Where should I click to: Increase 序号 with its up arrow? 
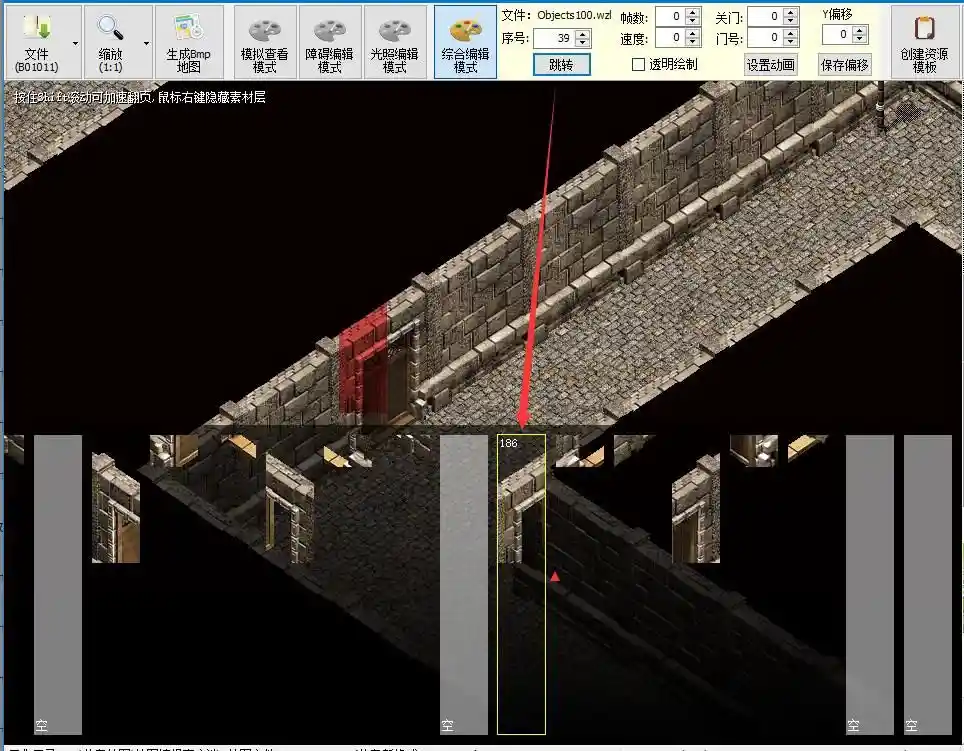pyautogui.click(x=582, y=34)
